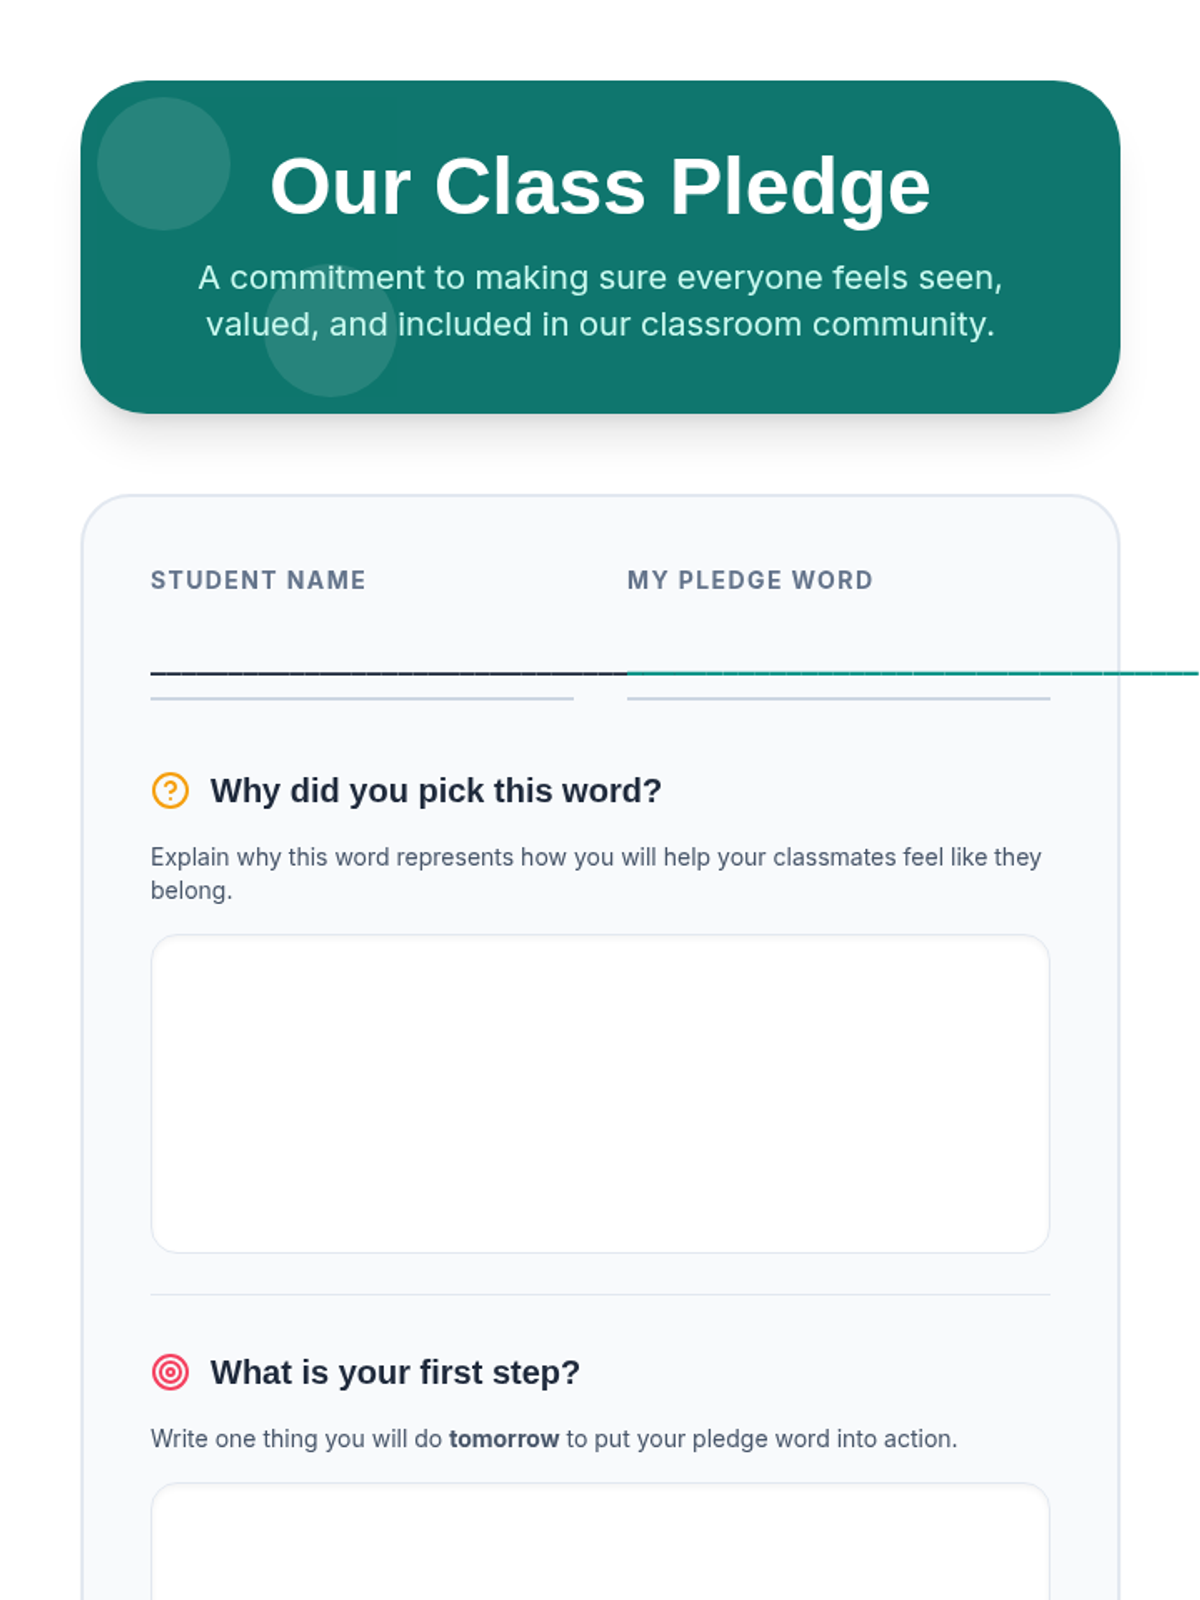Click the red target bullseye icon

pyautogui.click(x=170, y=1372)
